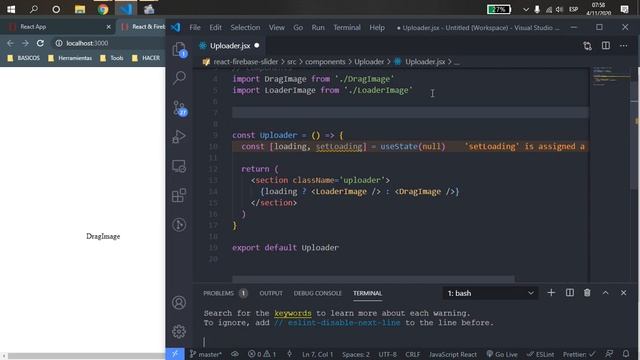Split the editor to the right
The height and width of the screenshot is (360, 640).
click(606, 46)
